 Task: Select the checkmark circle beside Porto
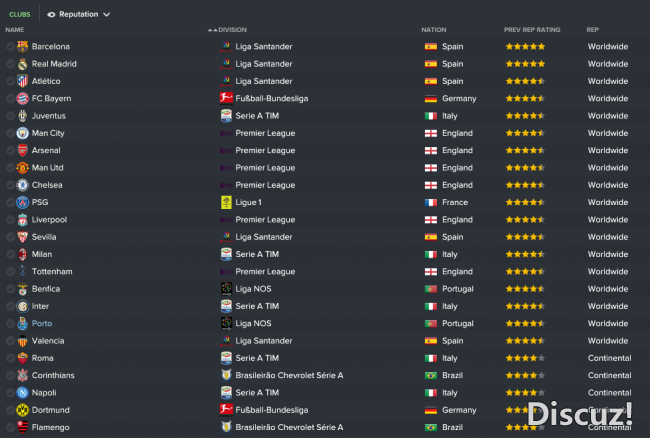click(10, 323)
